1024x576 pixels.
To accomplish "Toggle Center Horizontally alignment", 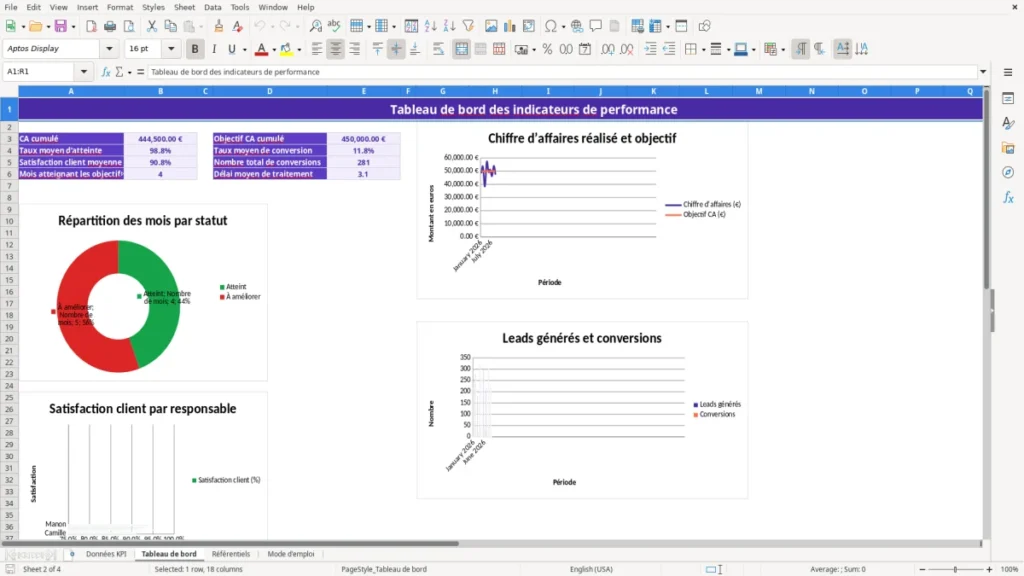I will [336, 49].
